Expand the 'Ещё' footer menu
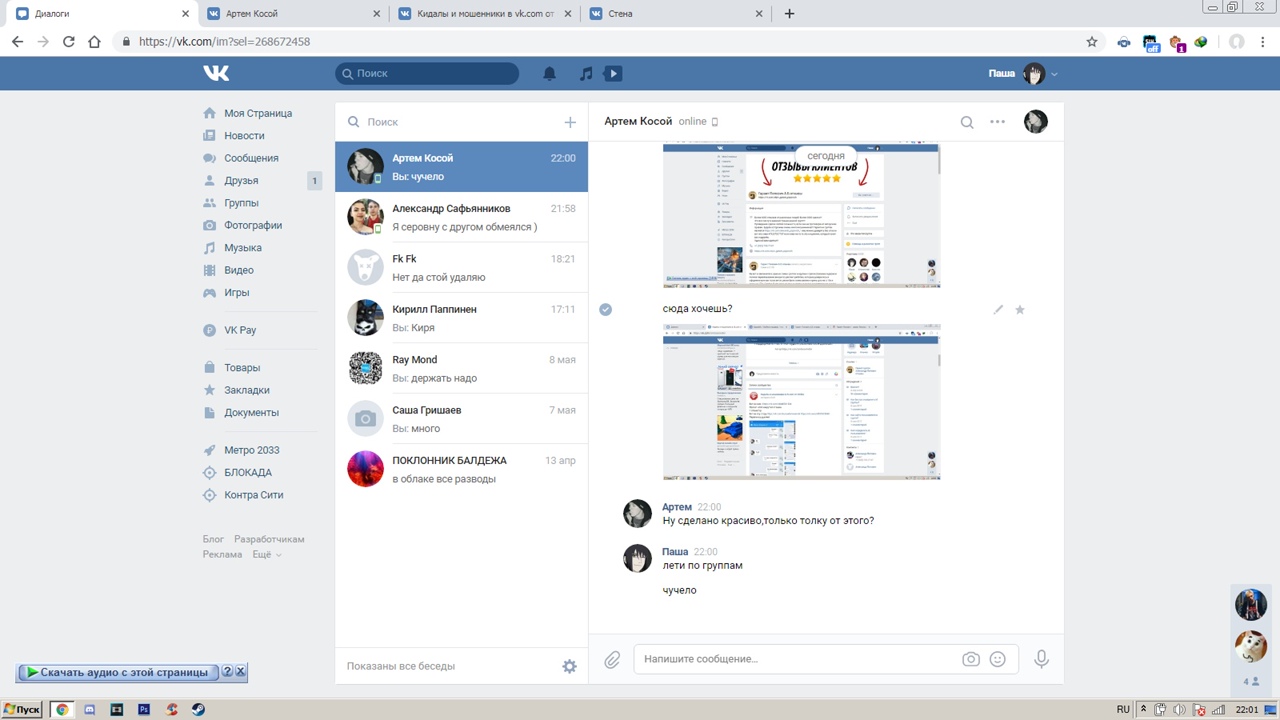Image resolution: width=1280 pixels, height=720 pixels. [x=266, y=554]
